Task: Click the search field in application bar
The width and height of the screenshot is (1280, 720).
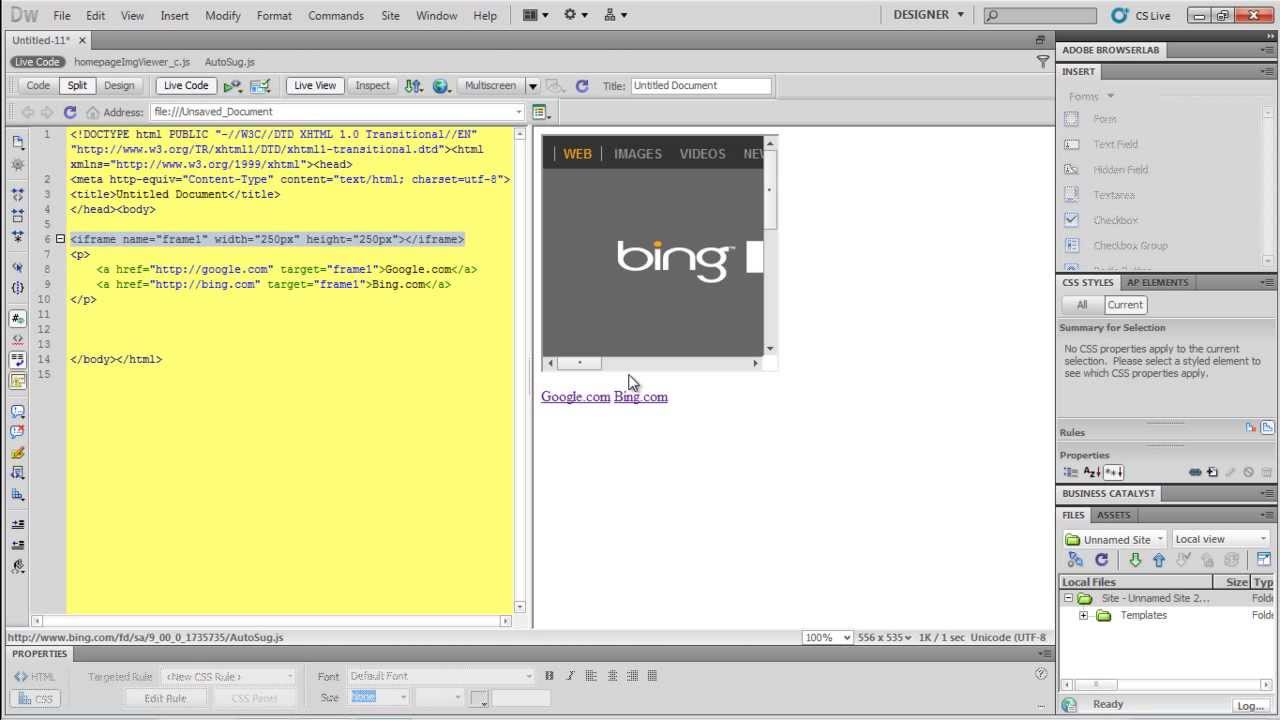Action: pyautogui.click(x=1040, y=15)
